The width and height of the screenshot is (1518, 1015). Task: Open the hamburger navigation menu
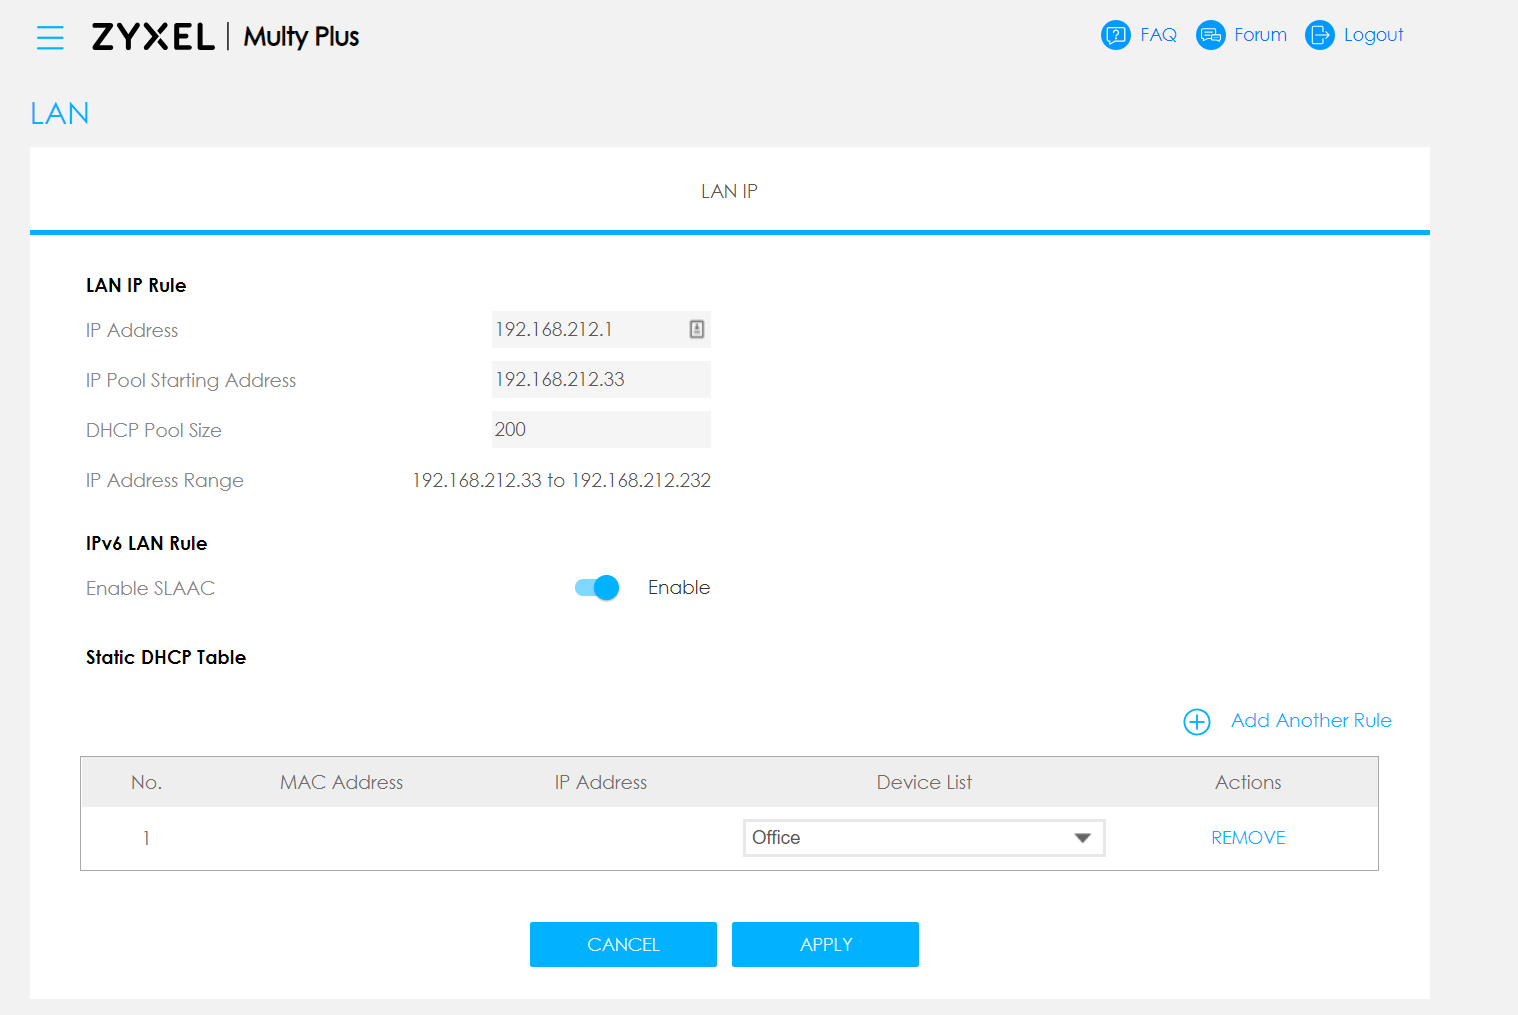click(50, 38)
